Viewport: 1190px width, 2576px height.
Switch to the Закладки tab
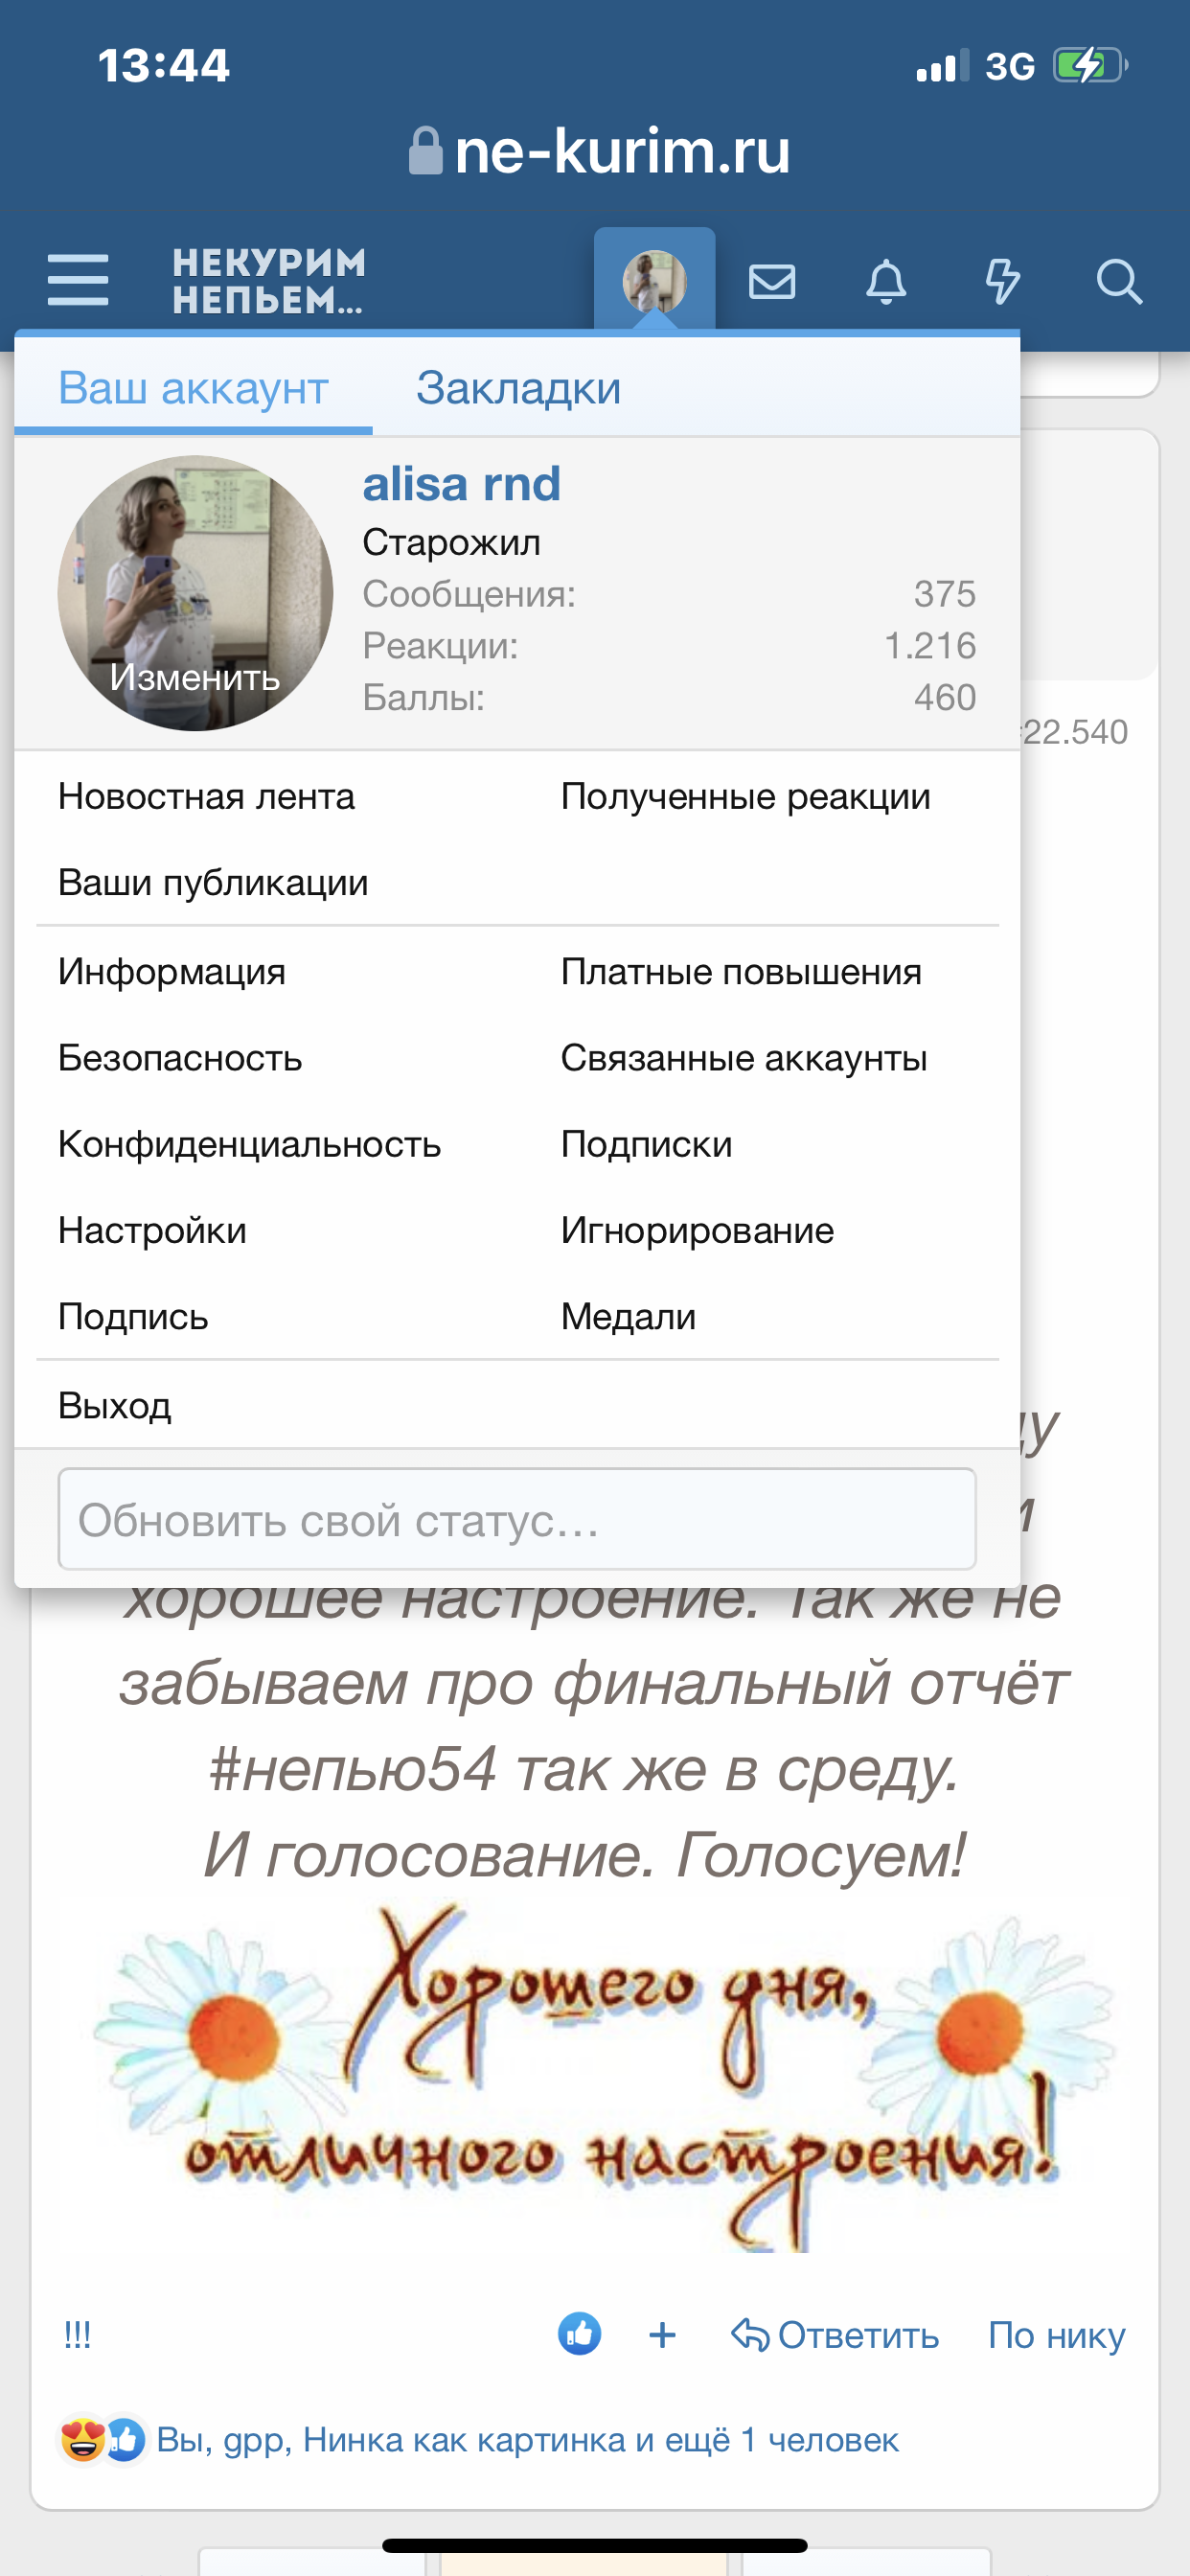pos(518,388)
